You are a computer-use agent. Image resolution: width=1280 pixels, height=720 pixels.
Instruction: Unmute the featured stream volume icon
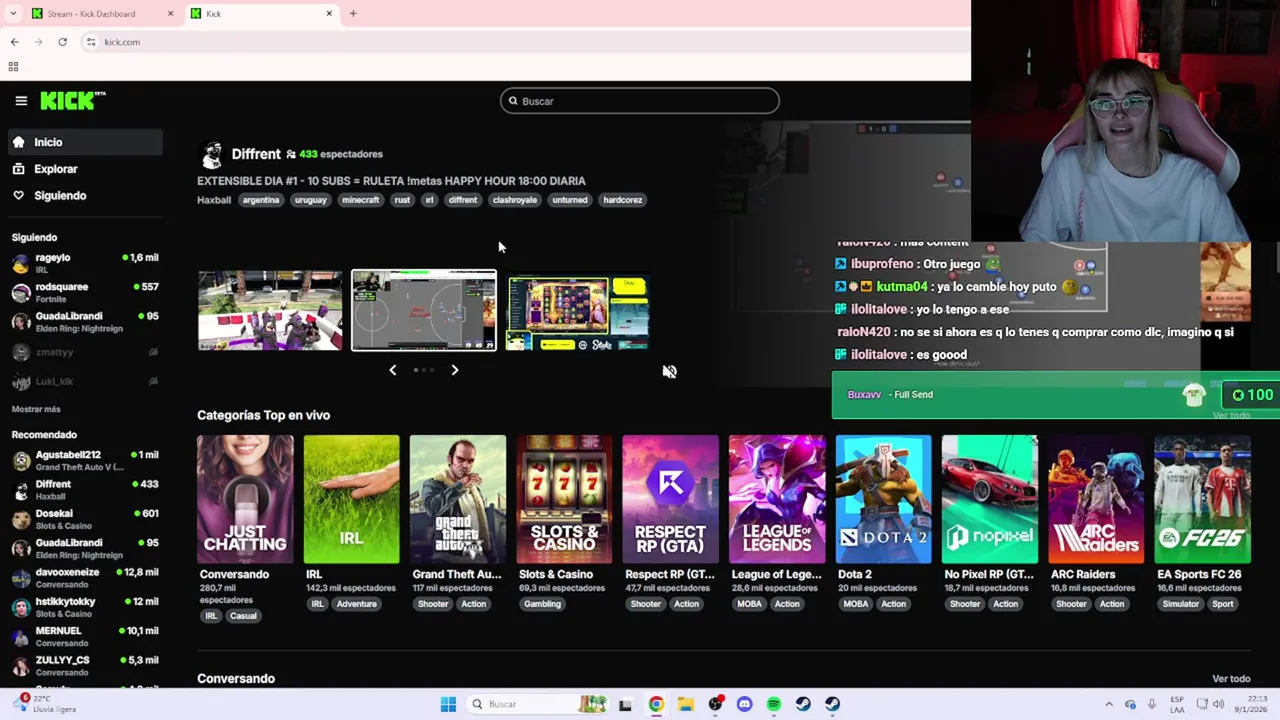tap(669, 371)
